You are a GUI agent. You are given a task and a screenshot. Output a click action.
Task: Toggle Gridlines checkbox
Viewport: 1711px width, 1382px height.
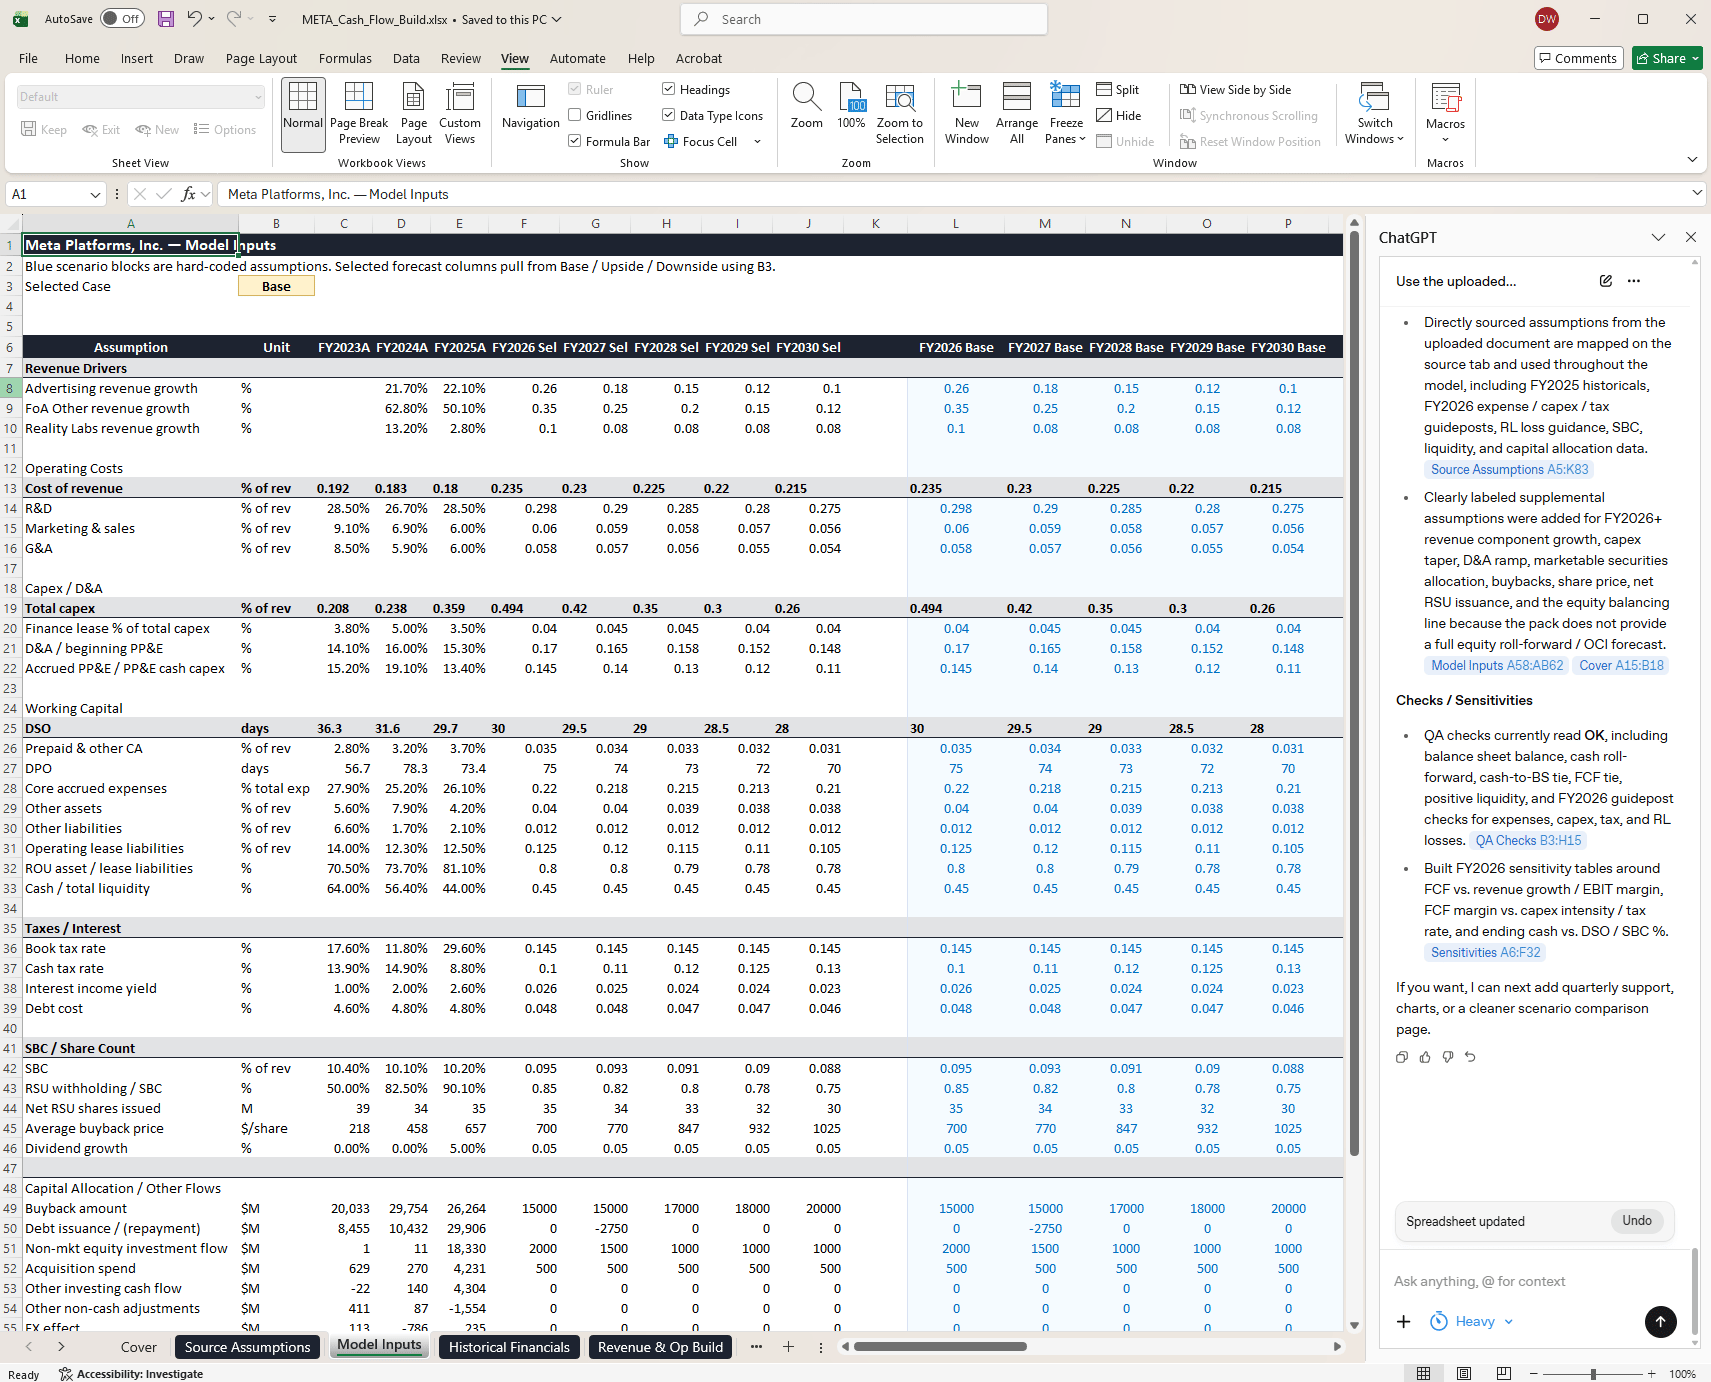(575, 116)
